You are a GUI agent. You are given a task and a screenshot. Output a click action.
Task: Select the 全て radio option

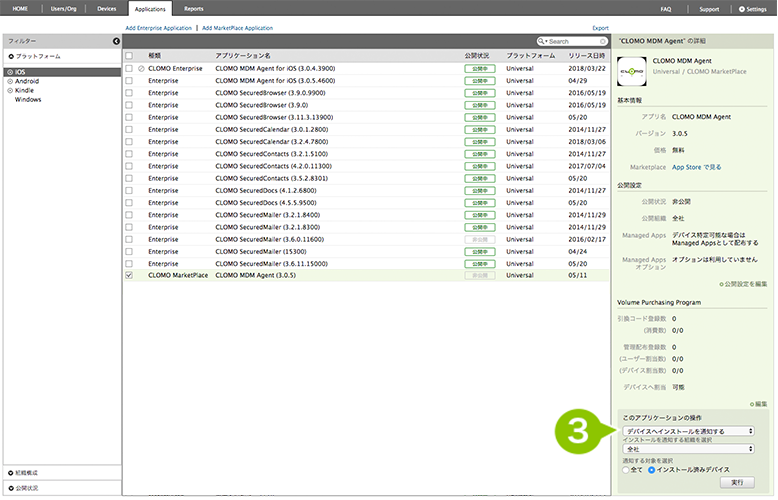tap(626, 470)
